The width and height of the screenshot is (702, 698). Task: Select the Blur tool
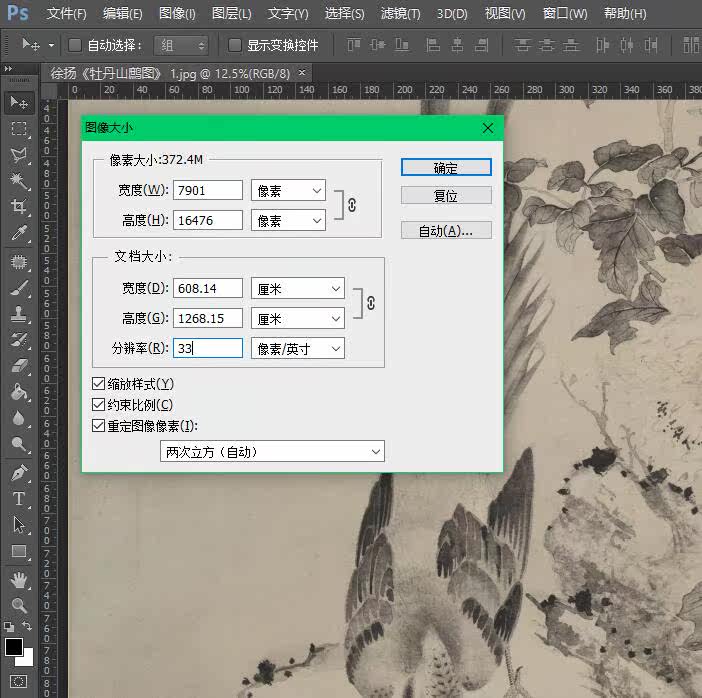point(19,418)
